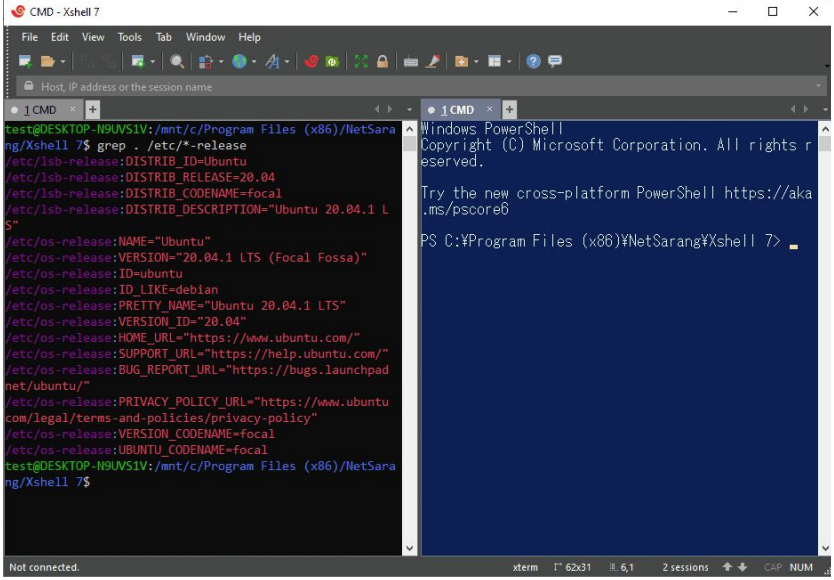Click right terminal scrollbar up arrow

click(x=825, y=129)
